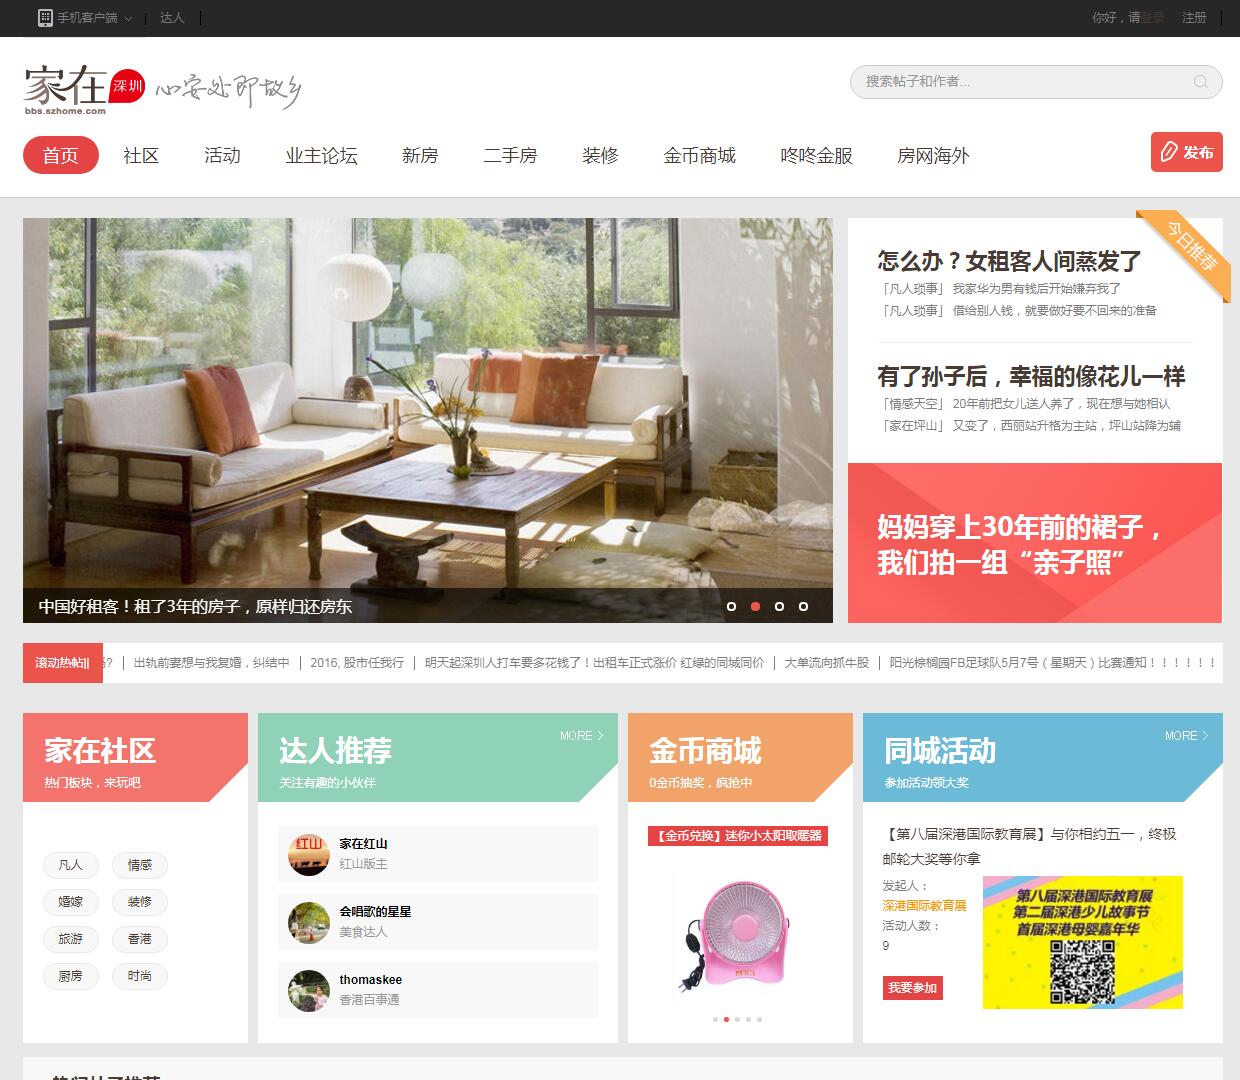Select the 厨房 board tag
Screen dimensions: 1240x1080
[x=70, y=976]
